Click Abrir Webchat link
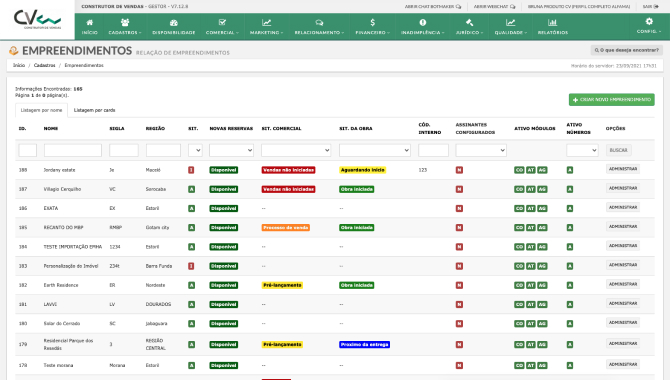 point(494,6)
